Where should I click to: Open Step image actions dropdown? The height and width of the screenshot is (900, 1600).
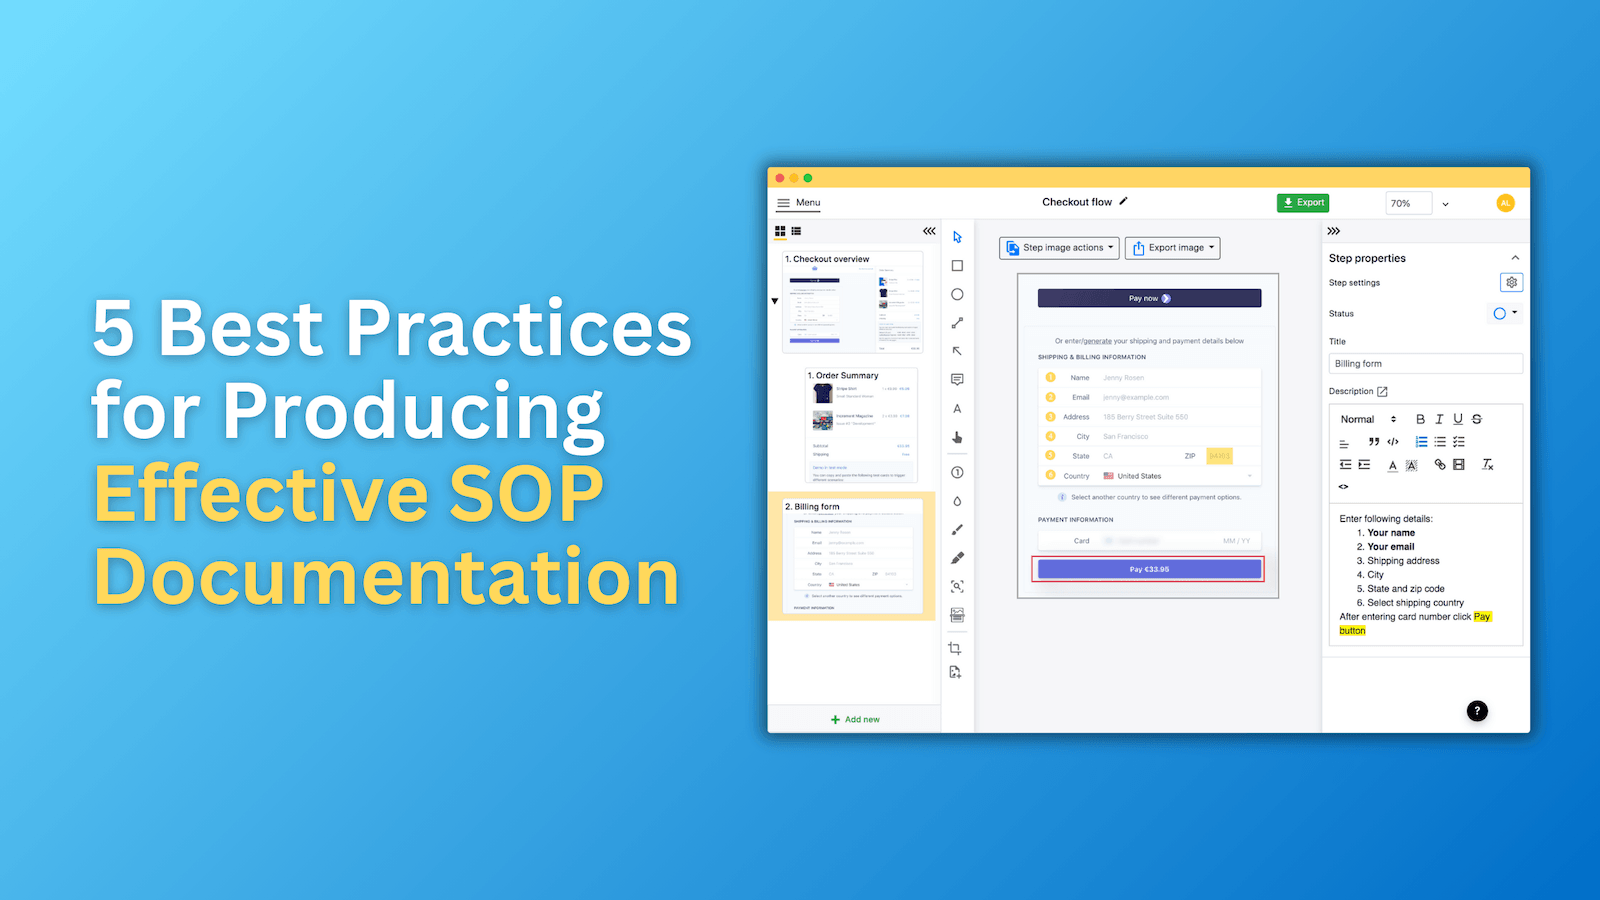[x=1059, y=248]
